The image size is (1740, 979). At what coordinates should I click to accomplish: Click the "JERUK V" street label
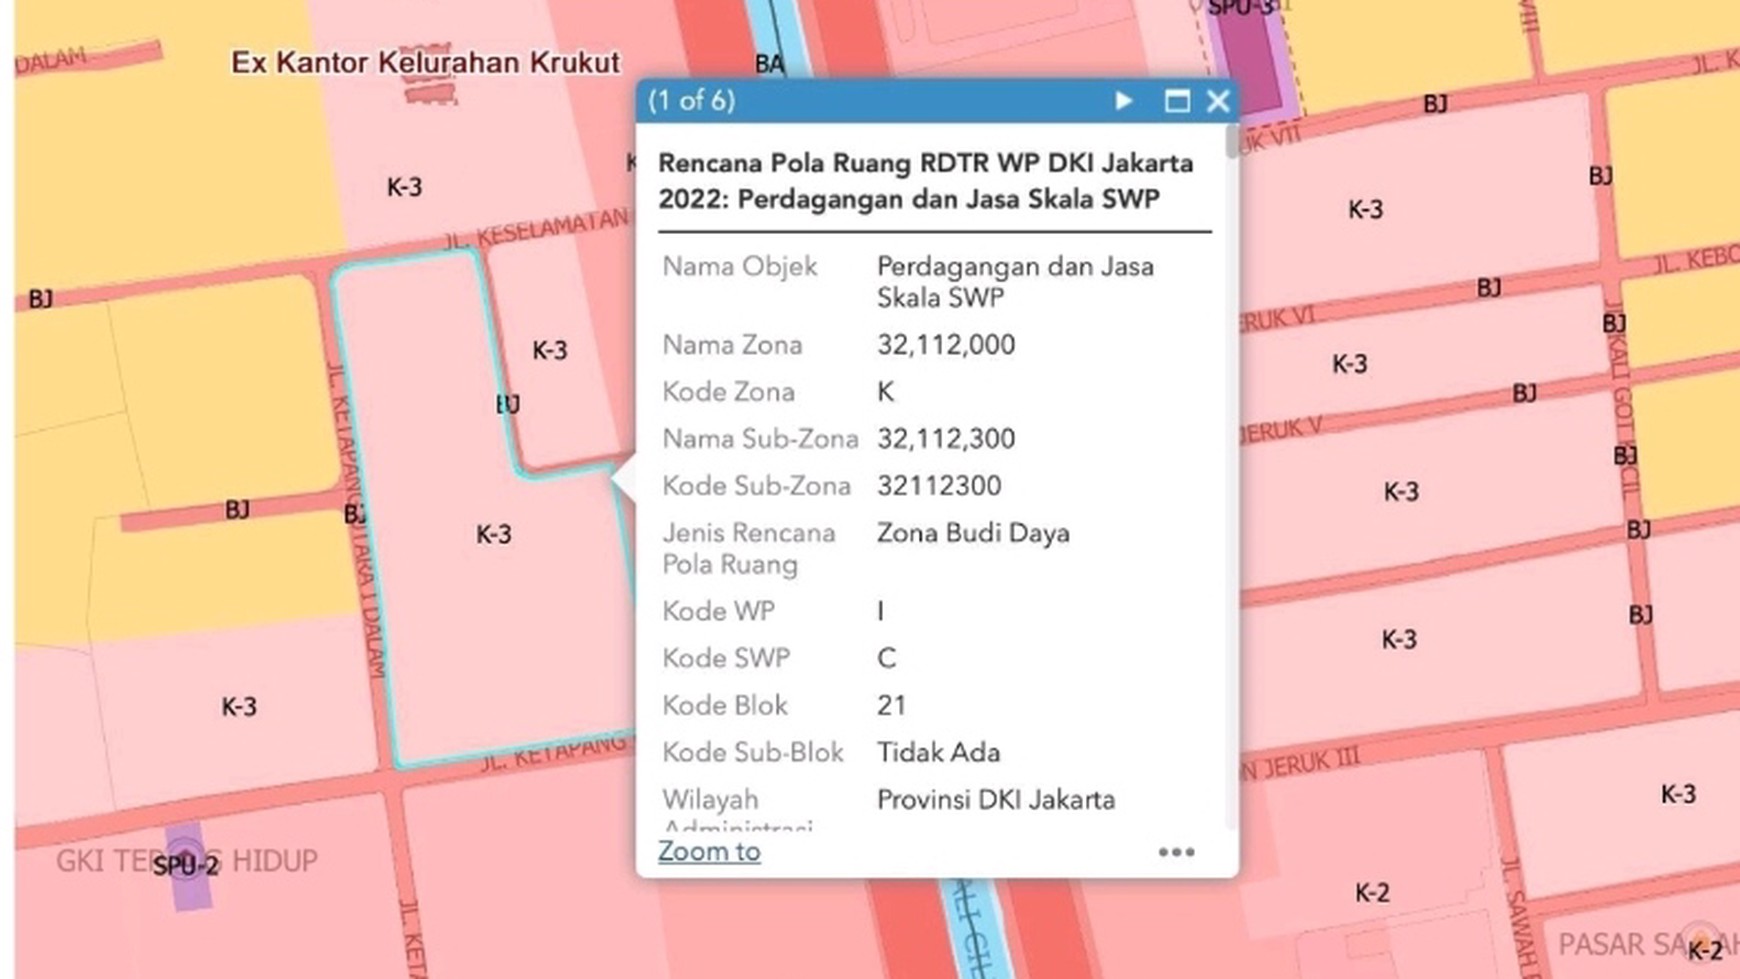[x=1281, y=429]
